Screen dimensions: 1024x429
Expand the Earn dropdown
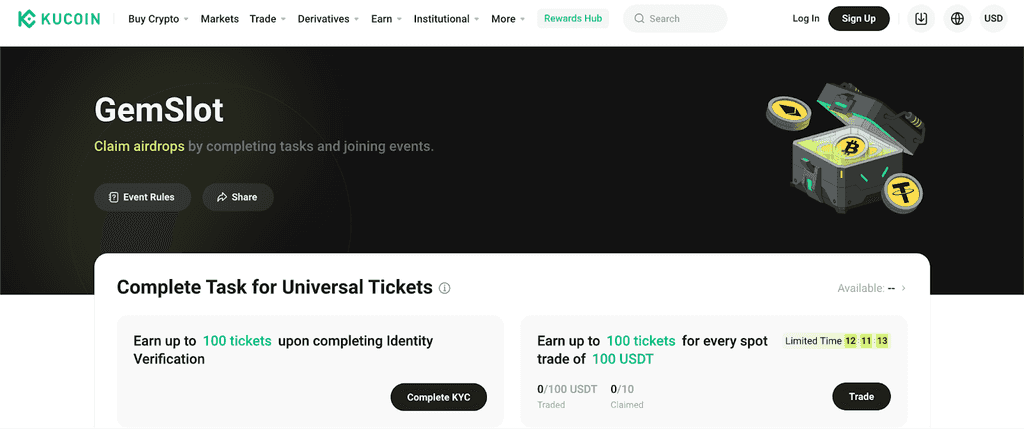387,19
